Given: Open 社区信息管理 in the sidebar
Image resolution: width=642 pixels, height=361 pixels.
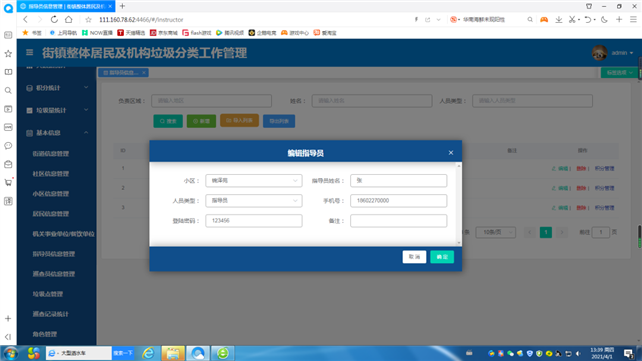Looking at the screenshot, I should pos(51,174).
